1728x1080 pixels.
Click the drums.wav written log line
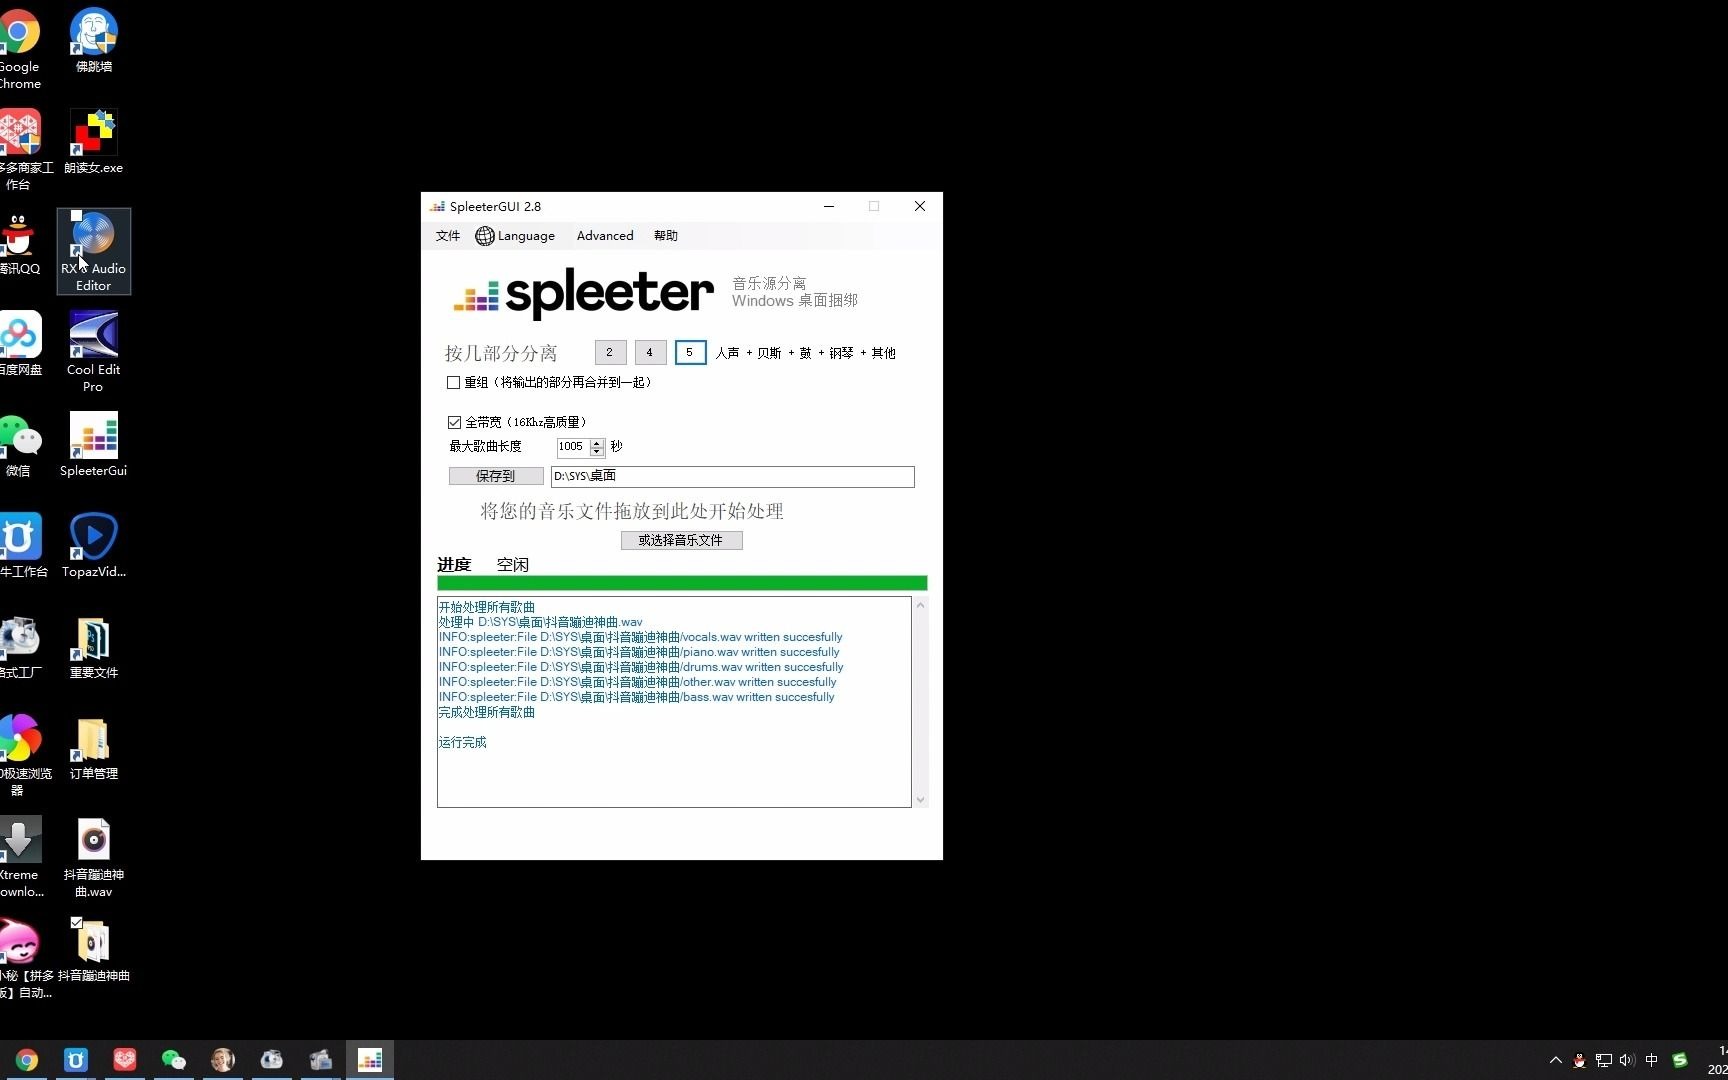(641, 667)
